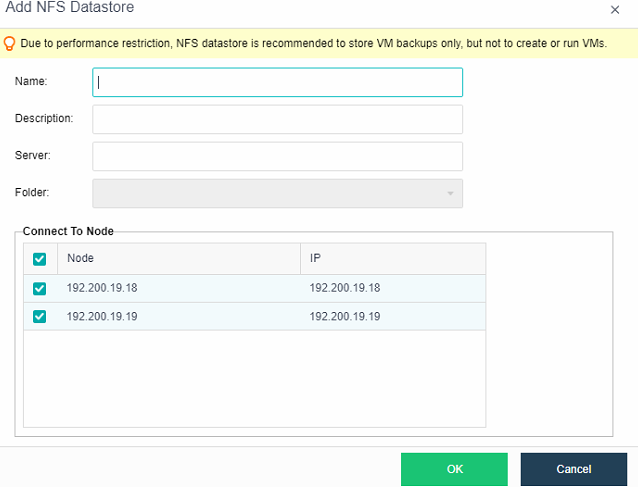Click the Node column header
The width and height of the screenshot is (638, 487).
80,258
